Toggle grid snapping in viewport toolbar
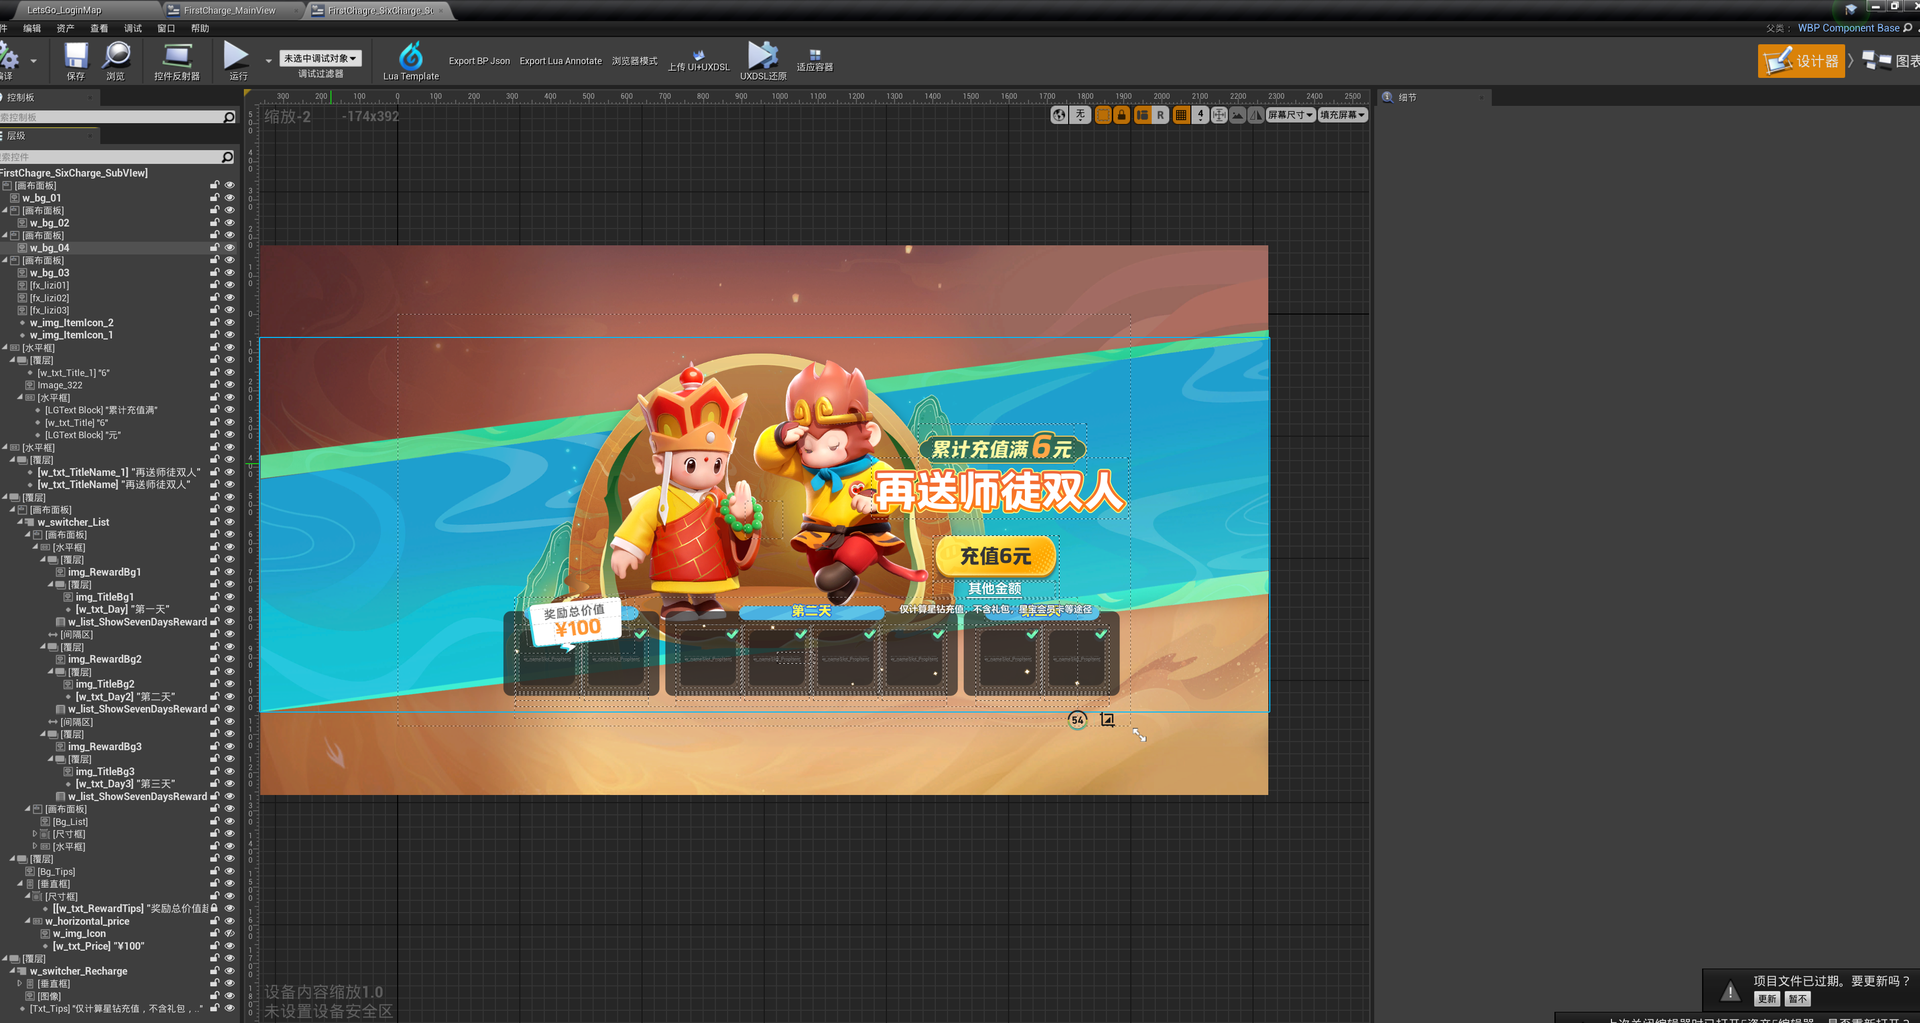1920x1023 pixels. pos(1181,115)
